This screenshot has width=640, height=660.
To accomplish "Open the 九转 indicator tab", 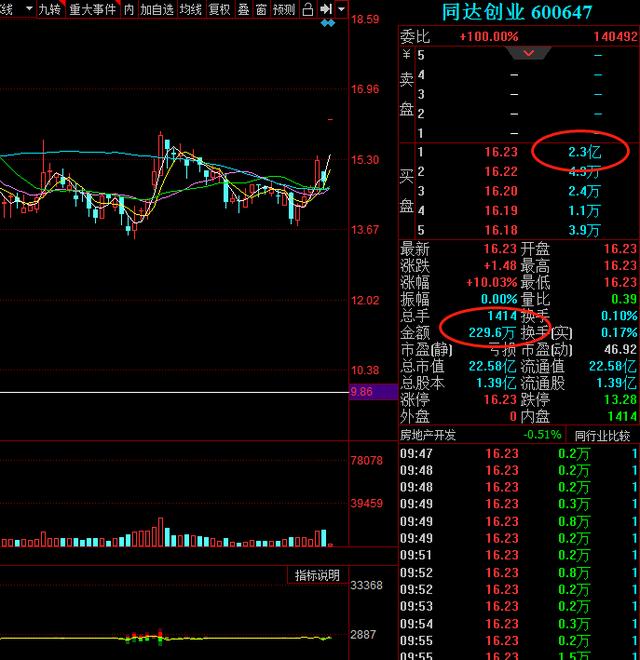I will tap(49, 9).
